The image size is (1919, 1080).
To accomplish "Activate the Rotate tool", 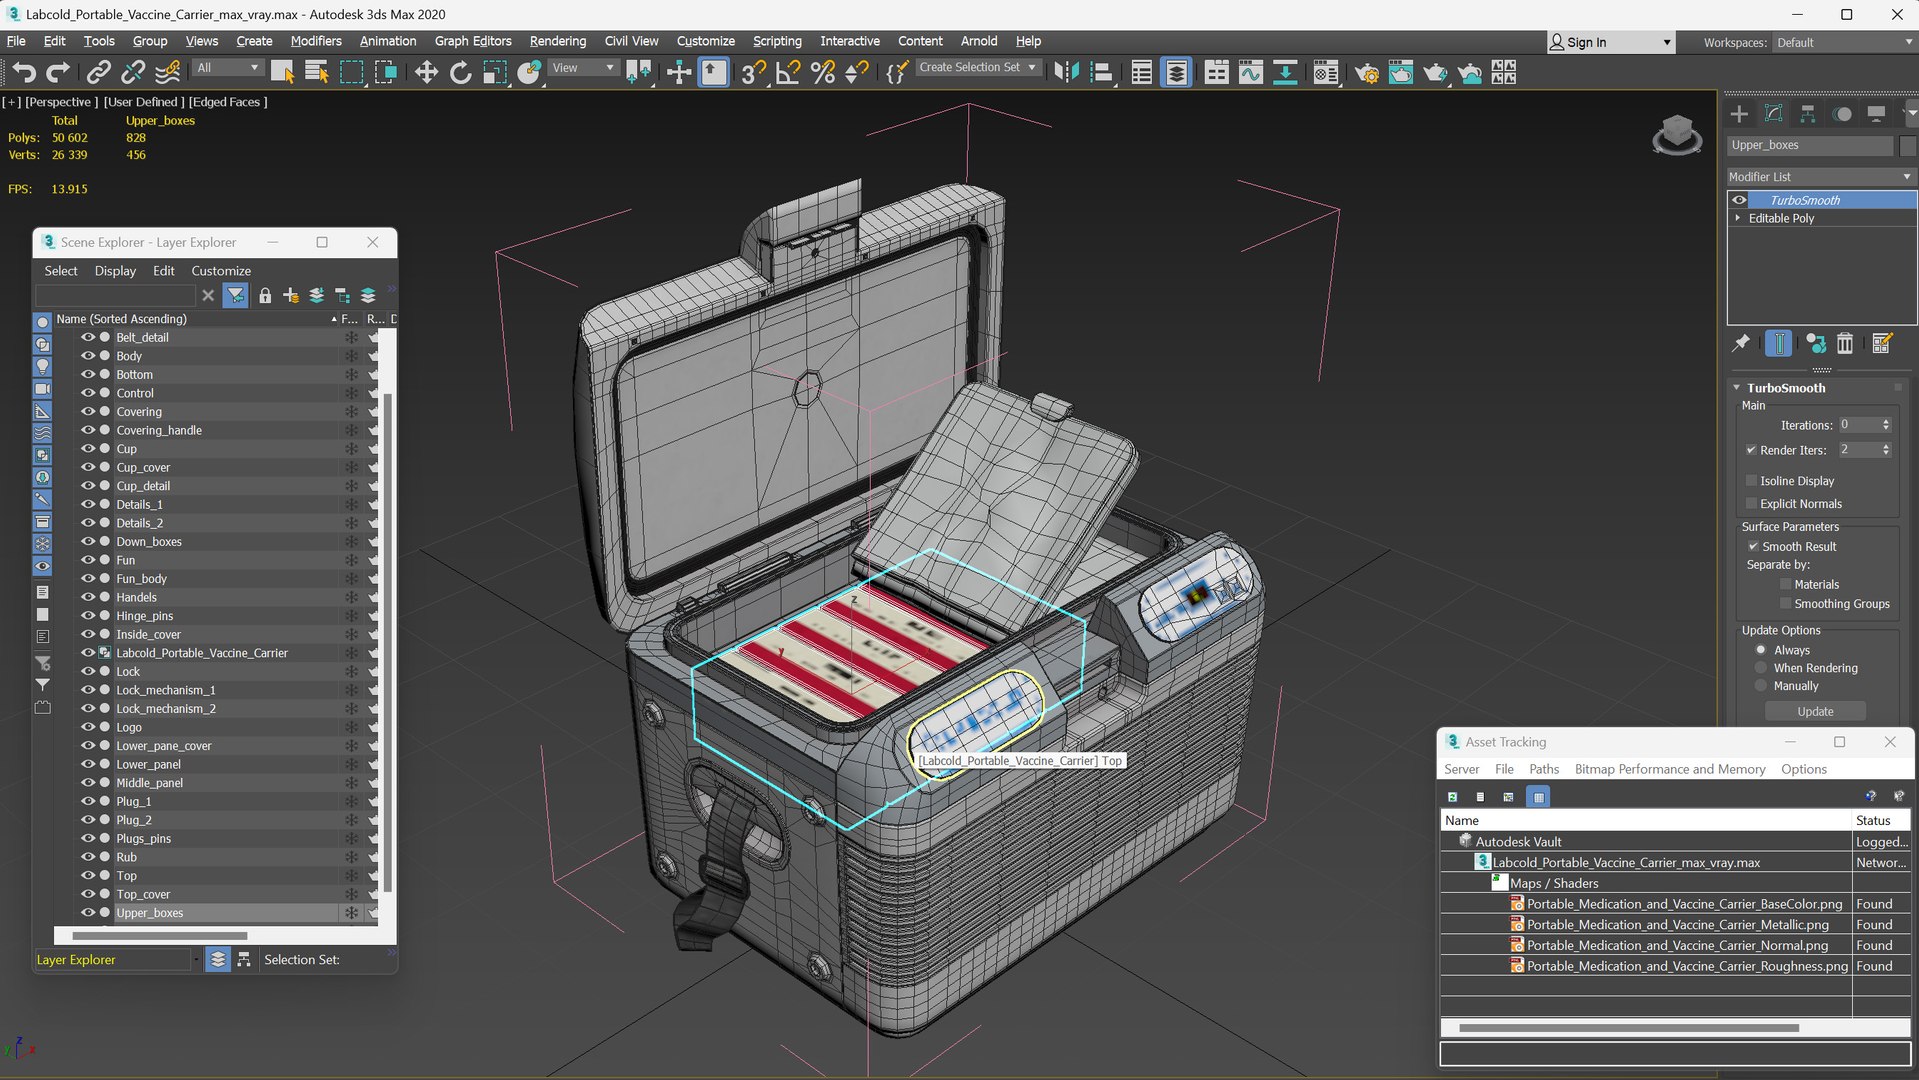I will [460, 72].
